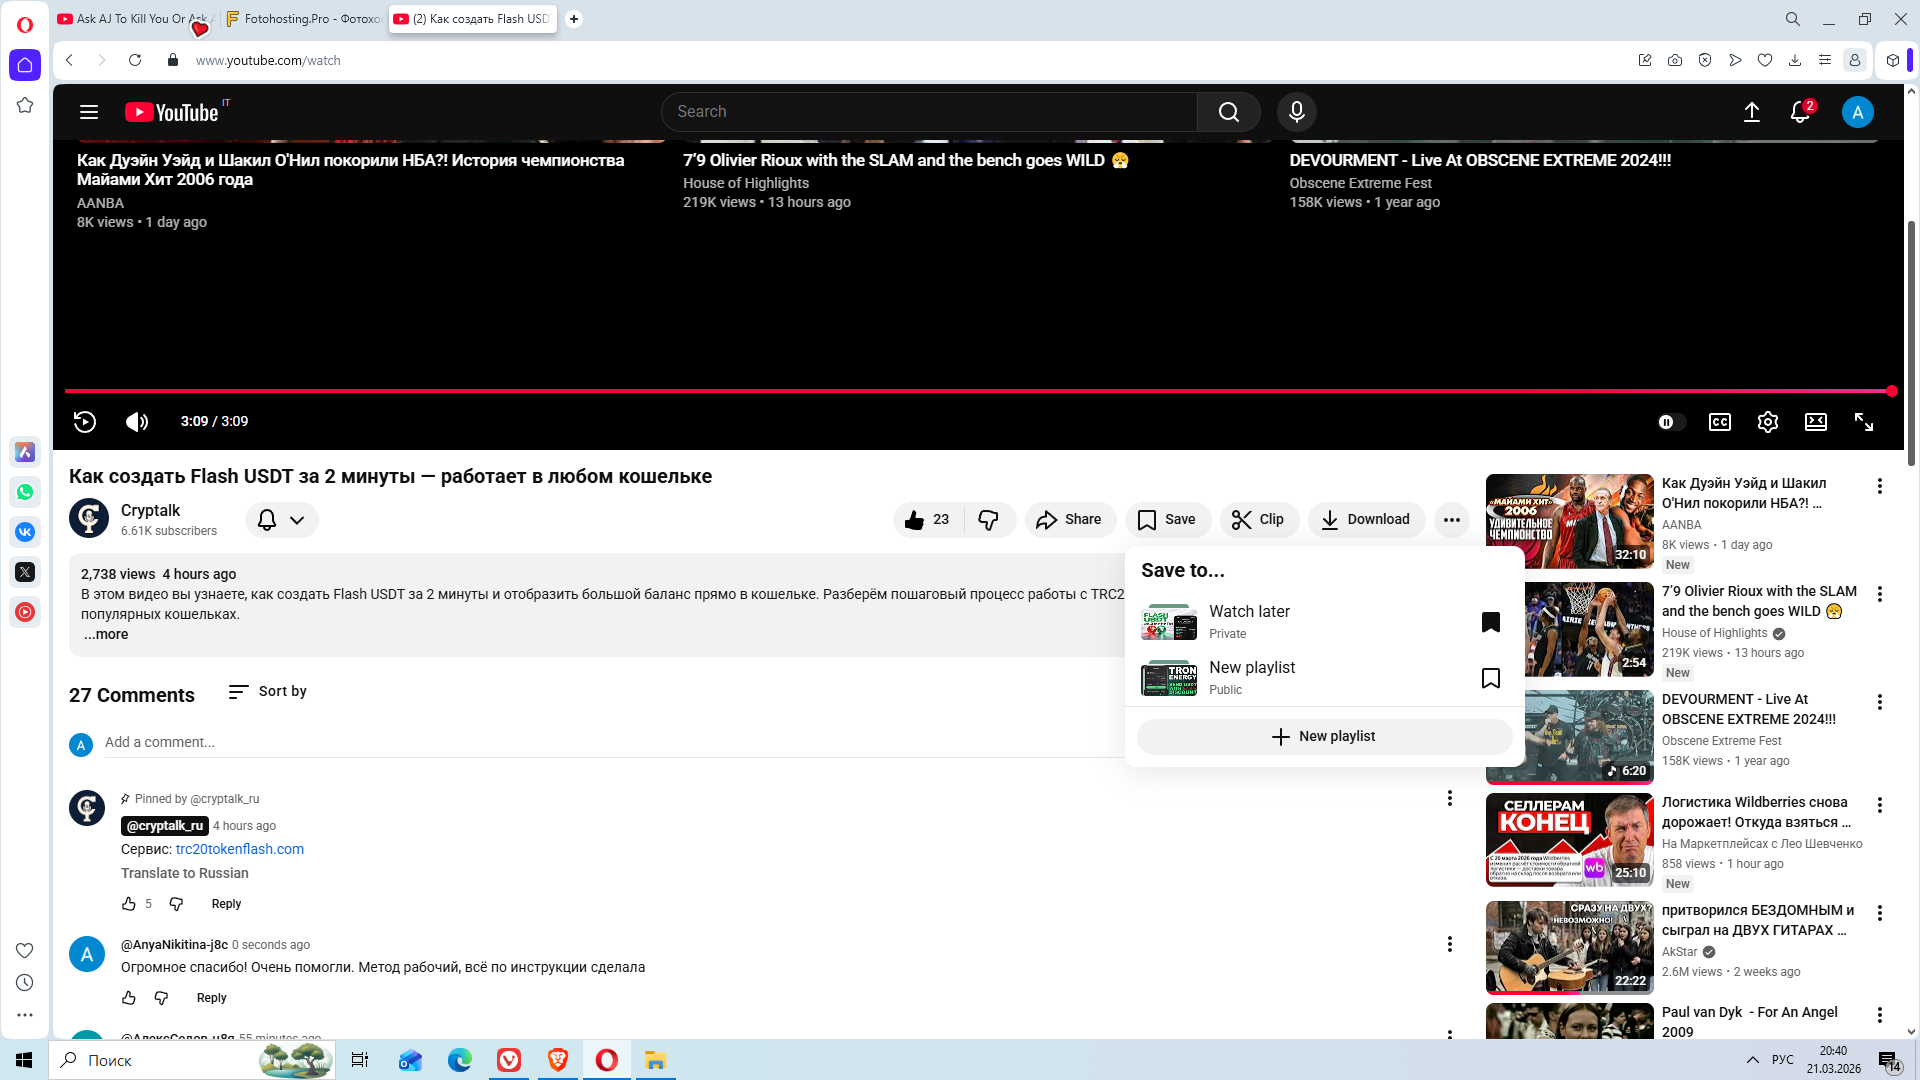Screen dimensions: 1920x1080
Task: Toggle the autoplay switch in the player
Action: [x=1670, y=422]
